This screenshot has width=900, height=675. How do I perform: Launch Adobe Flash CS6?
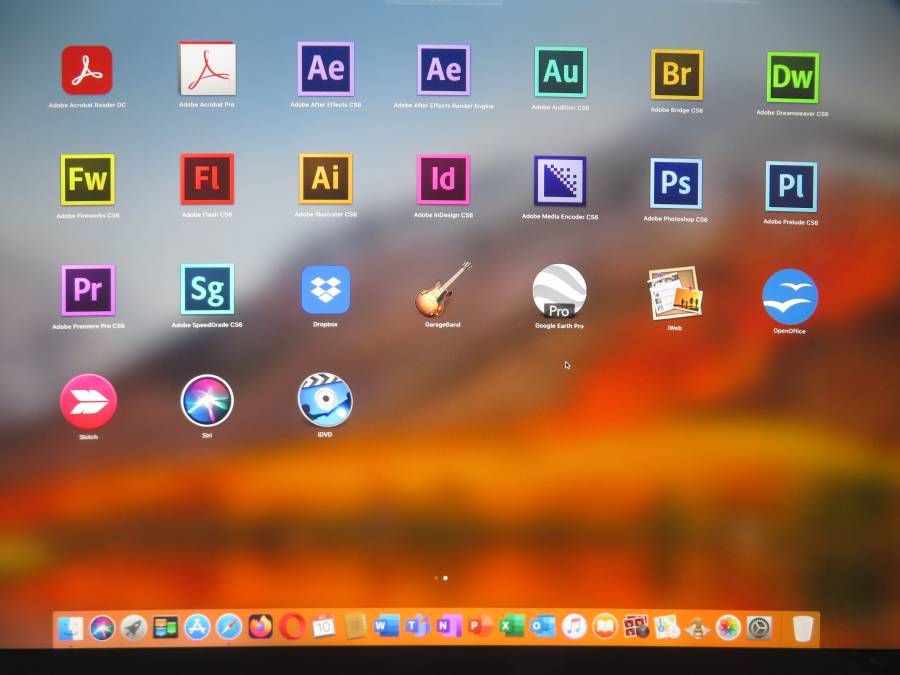click(x=207, y=179)
